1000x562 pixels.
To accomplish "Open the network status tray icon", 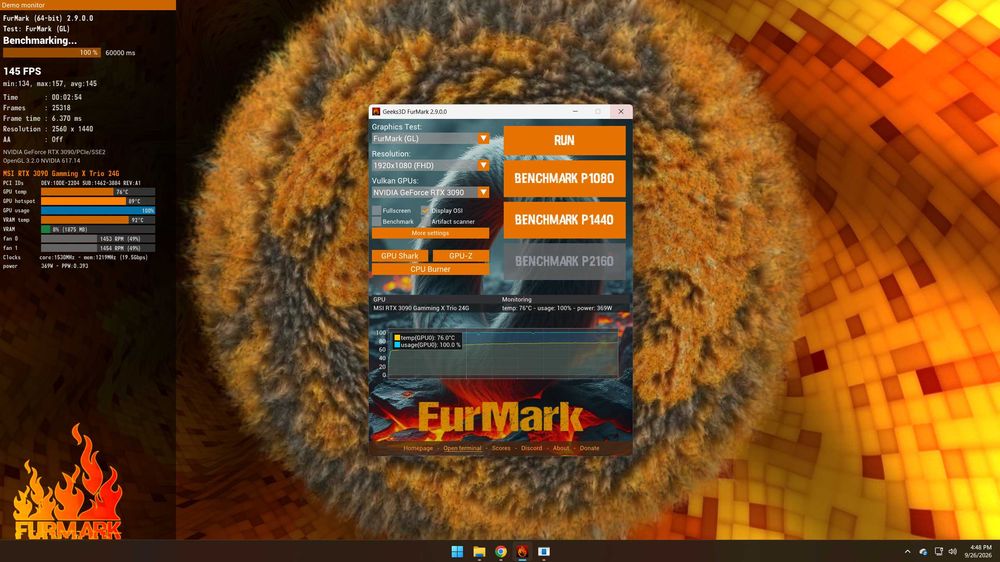I will pos(938,552).
